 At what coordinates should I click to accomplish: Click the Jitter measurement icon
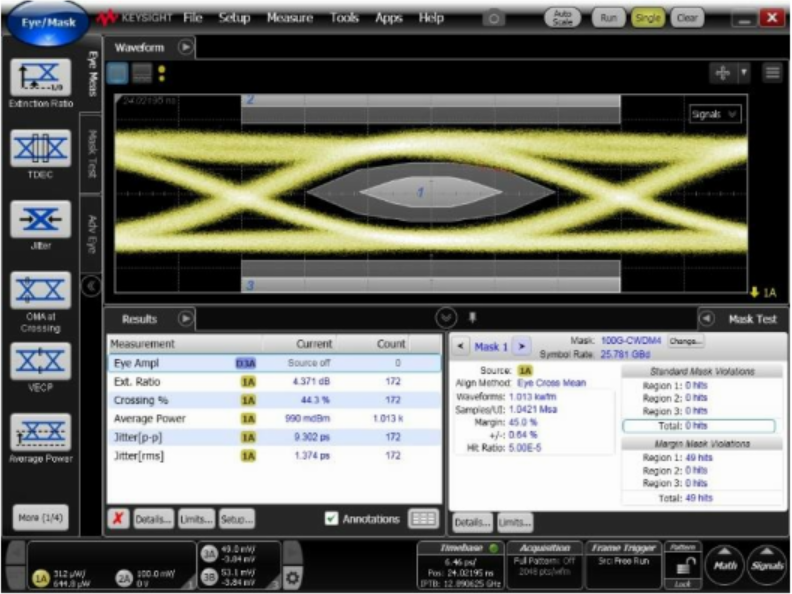[x=40, y=219]
